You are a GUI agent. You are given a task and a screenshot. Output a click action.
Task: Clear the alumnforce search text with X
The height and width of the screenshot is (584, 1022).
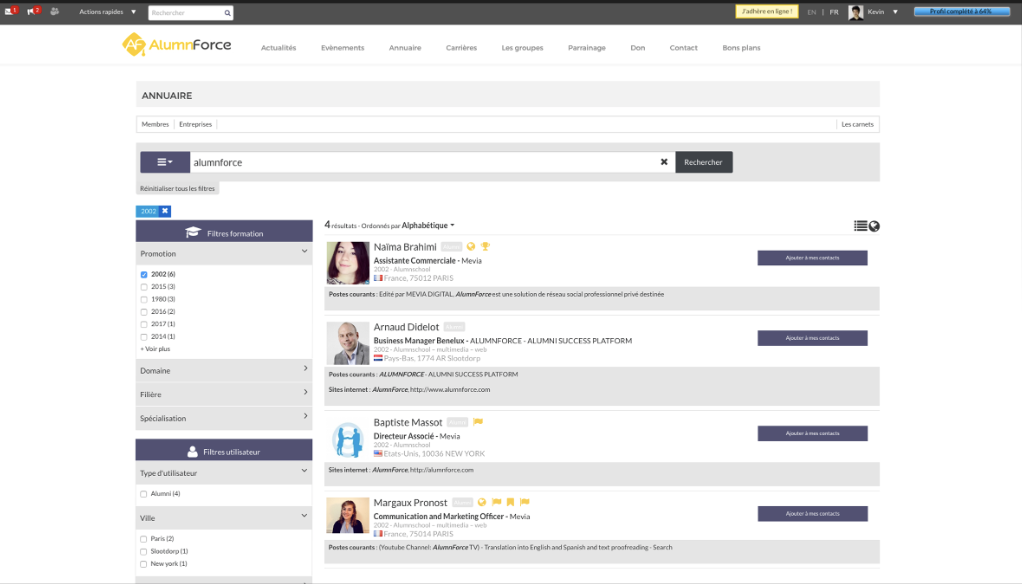pos(664,162)
